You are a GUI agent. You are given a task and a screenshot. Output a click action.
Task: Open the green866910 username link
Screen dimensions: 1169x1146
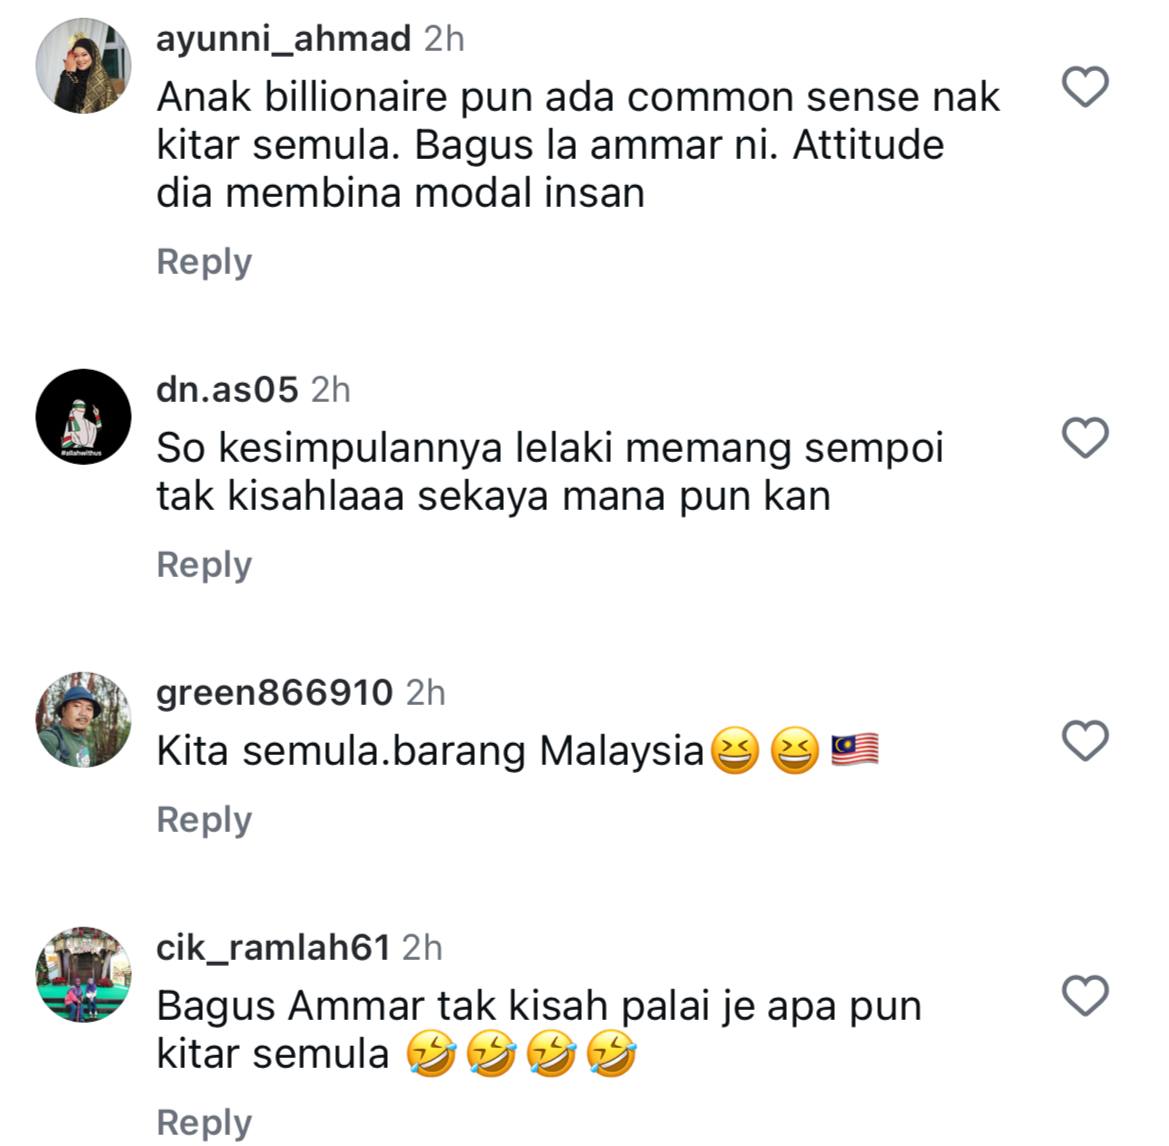274,693
